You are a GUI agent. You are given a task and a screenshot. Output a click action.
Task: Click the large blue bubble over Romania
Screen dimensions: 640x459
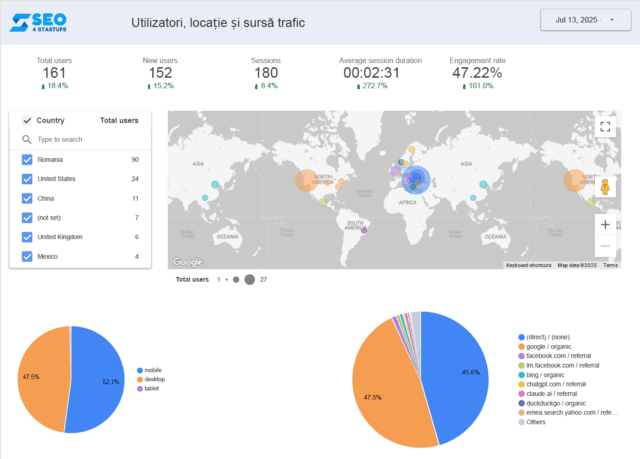(415, 181)
